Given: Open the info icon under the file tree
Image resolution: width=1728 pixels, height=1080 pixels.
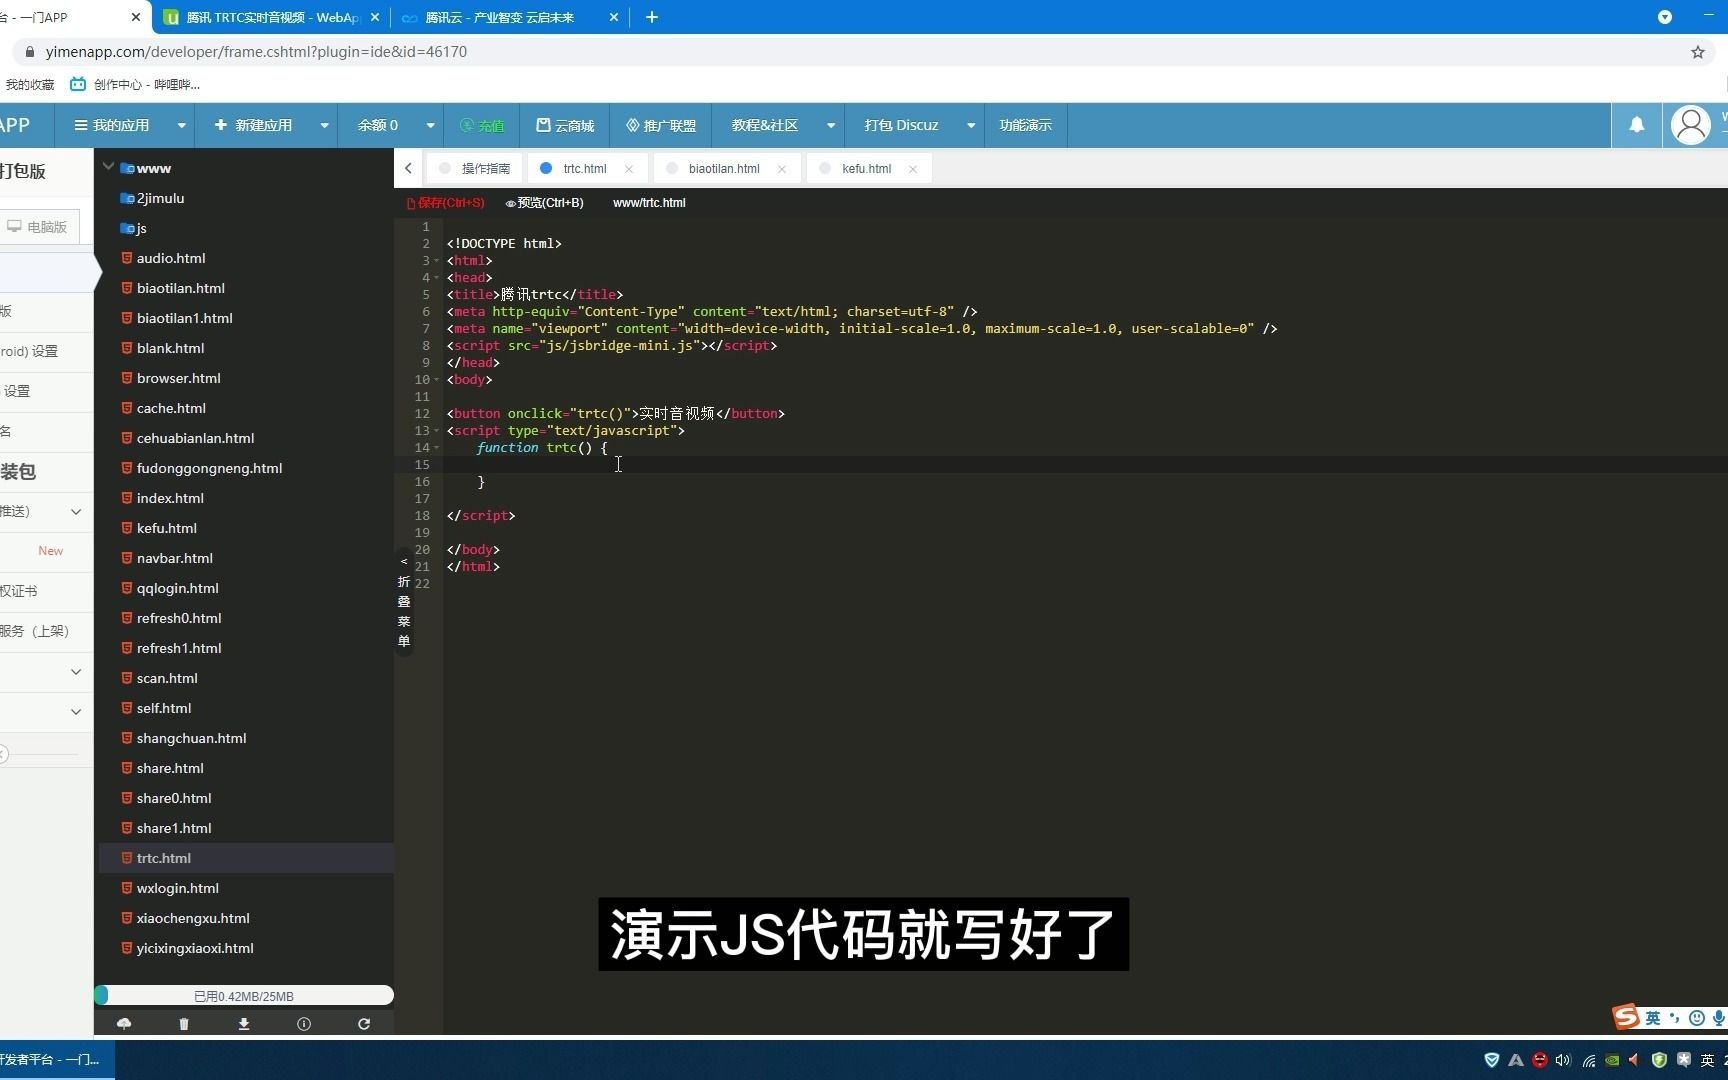Looking at the screenshot, I should 304,1024.
